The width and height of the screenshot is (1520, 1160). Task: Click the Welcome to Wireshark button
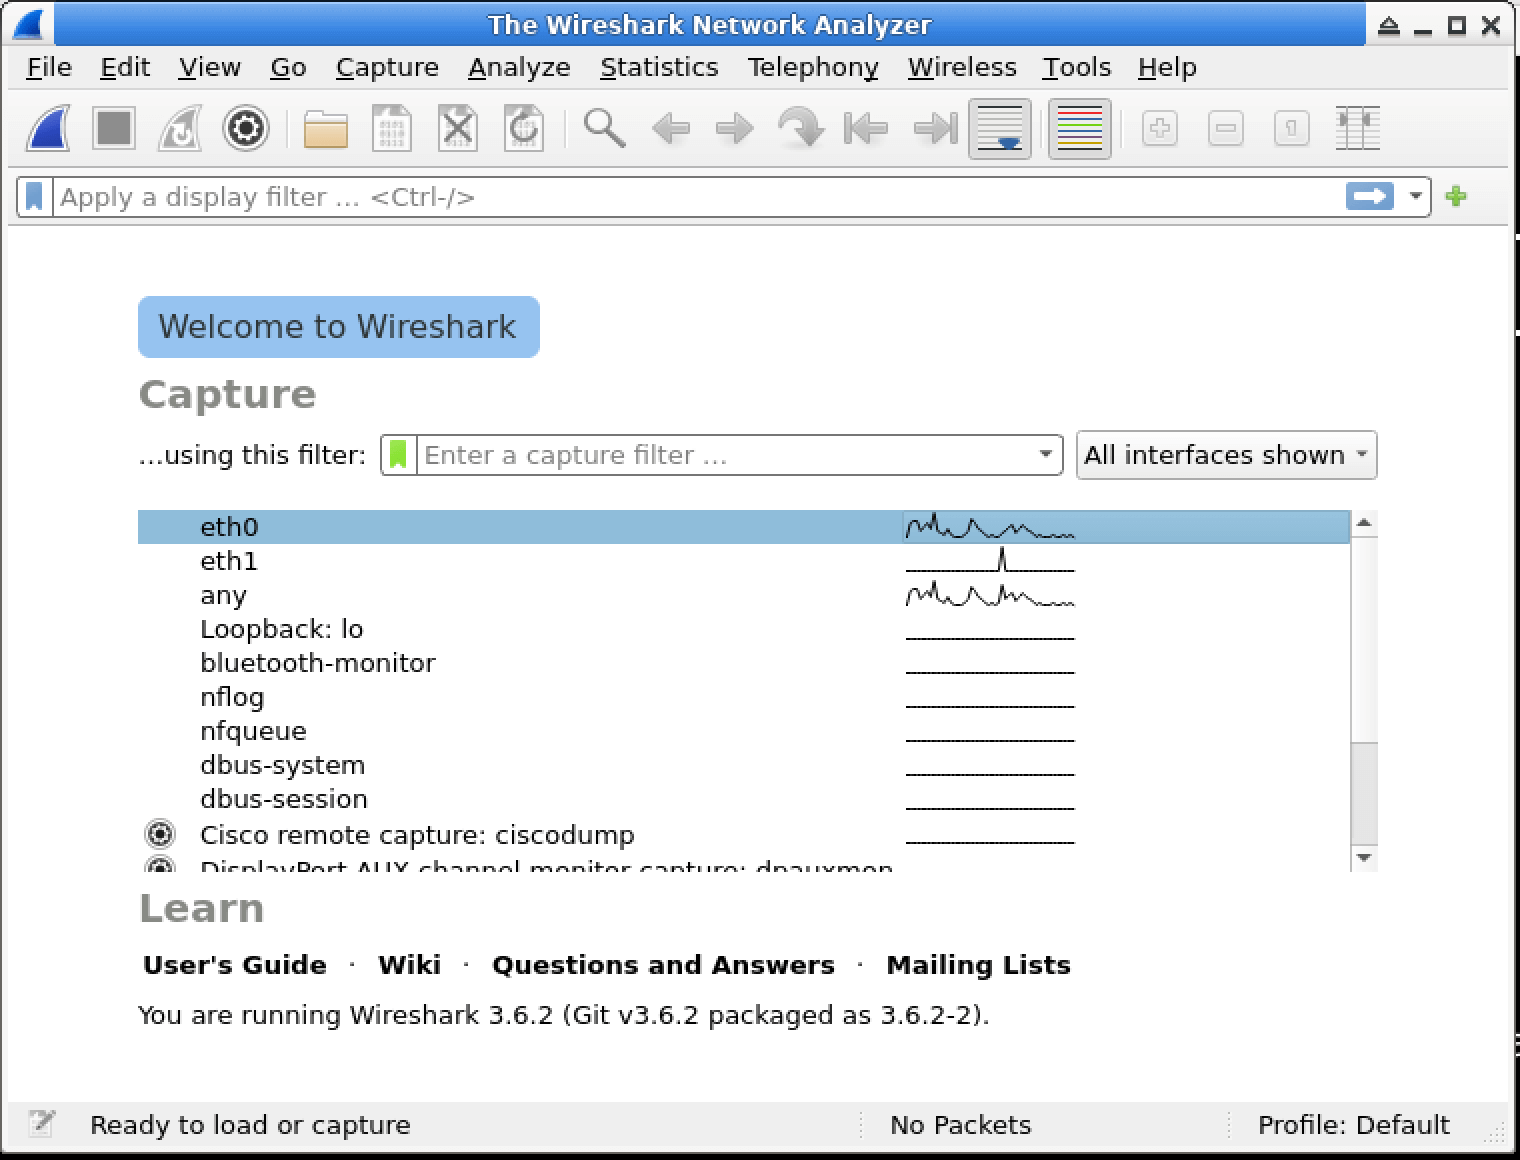[x=338, y=327]
